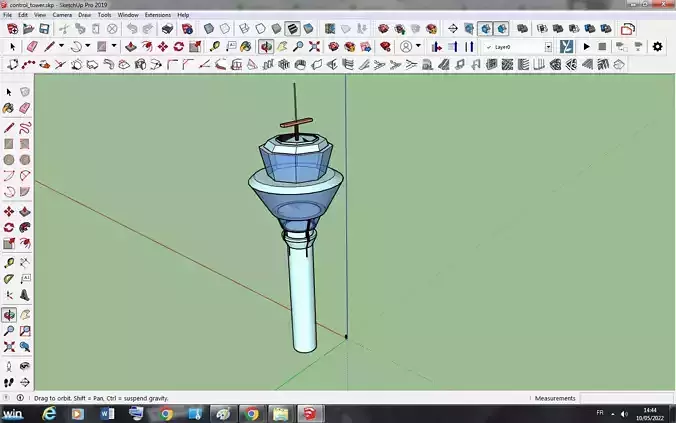Activate the Circle tool
Image resolution: width=676 pixels, height=423 pixels.
[9, 160]
